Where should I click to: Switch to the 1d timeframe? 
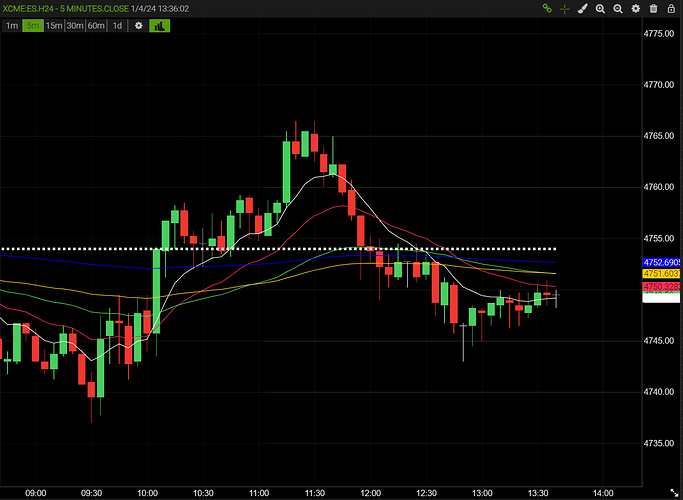(117, 26)
